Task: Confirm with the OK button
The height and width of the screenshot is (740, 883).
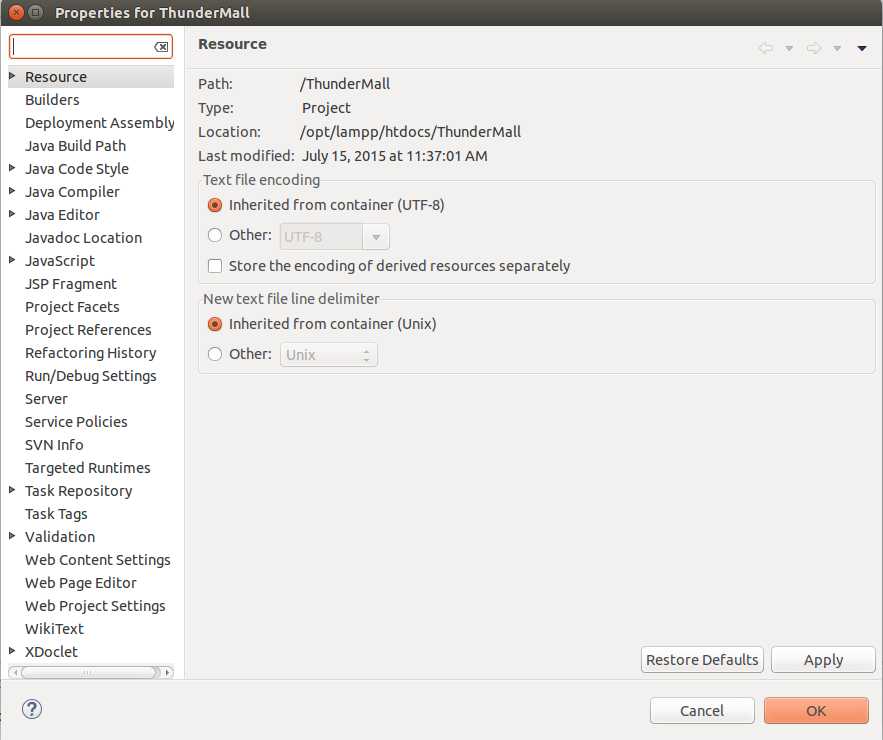Action: (x=817, y=711)
